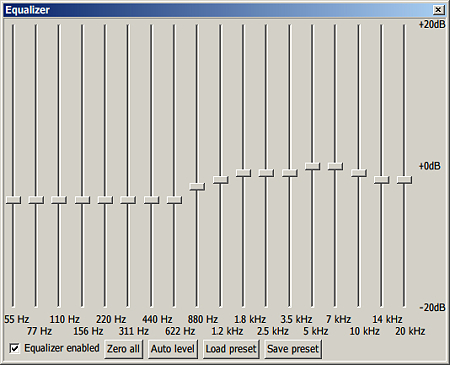Viewport: 450px width, 365px height.
Task: Close the Equalizer window
Action: tap(438, 10)
